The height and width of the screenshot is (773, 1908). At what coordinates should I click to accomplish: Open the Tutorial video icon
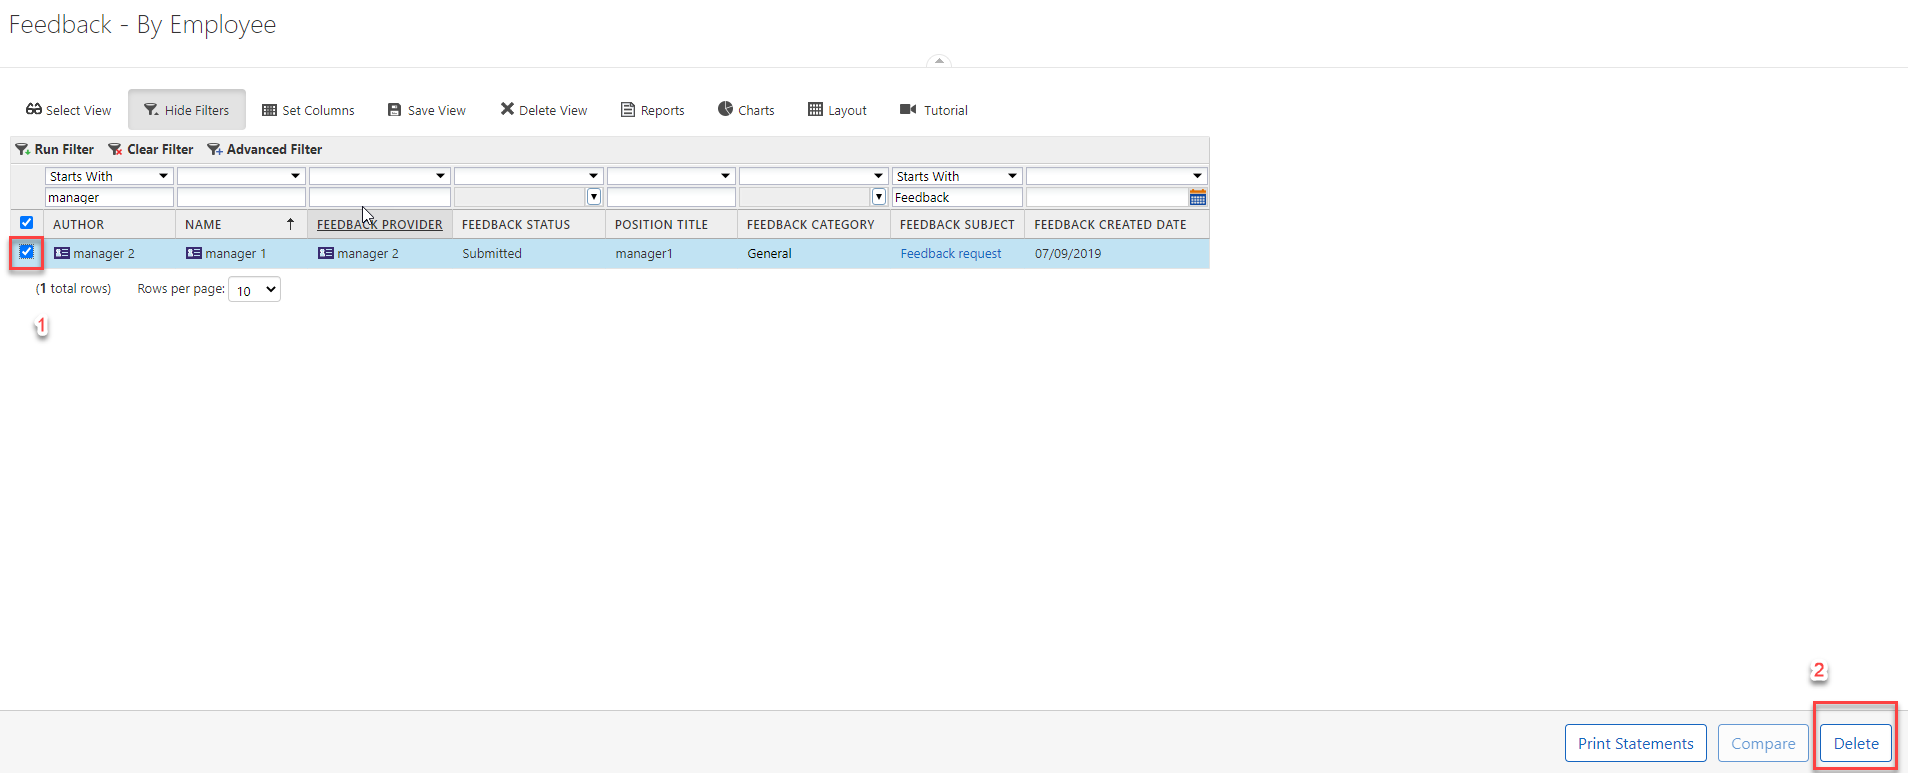point(907,109)
